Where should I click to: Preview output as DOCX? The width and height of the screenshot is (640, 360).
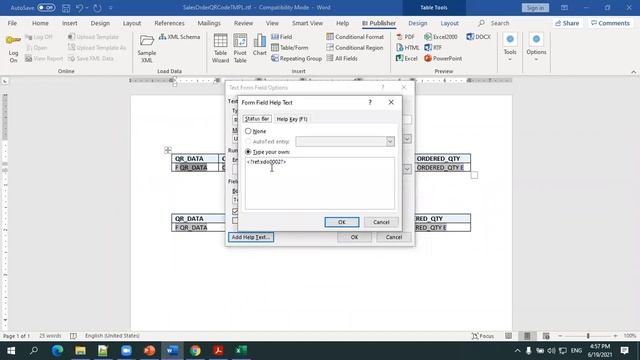[x=479, y=37]
